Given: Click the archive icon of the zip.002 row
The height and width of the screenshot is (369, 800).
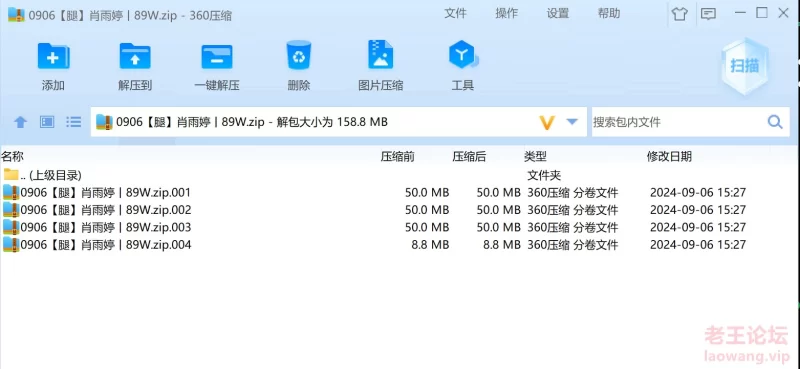Looking at the screenshot, I should [x=11, y=210].
